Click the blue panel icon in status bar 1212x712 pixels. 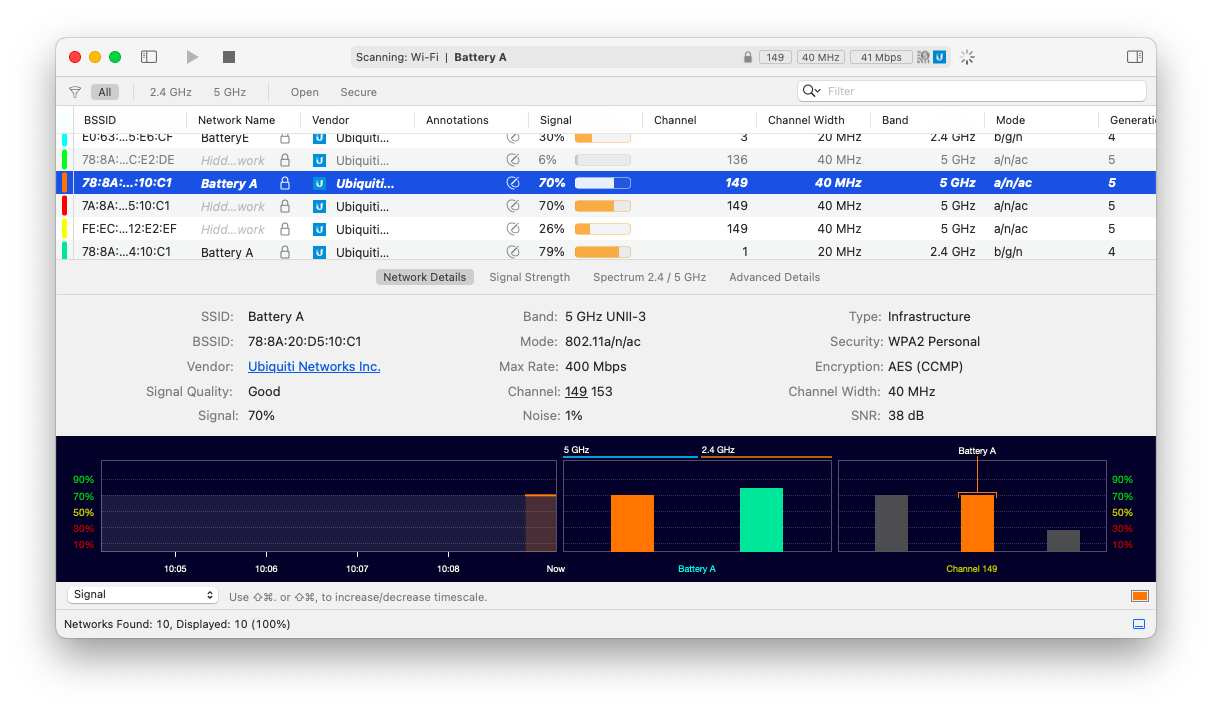tap(1139, 624)
